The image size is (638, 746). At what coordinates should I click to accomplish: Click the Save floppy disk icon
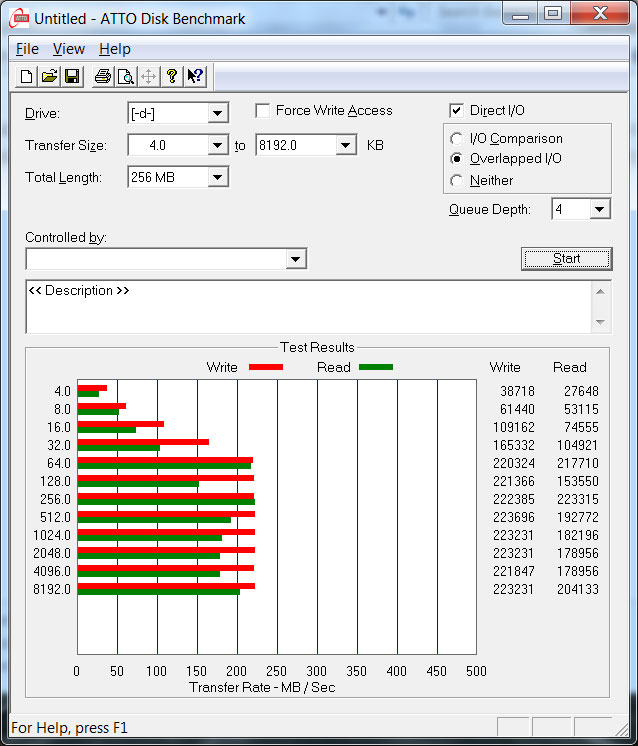click(x=72, y=76)
